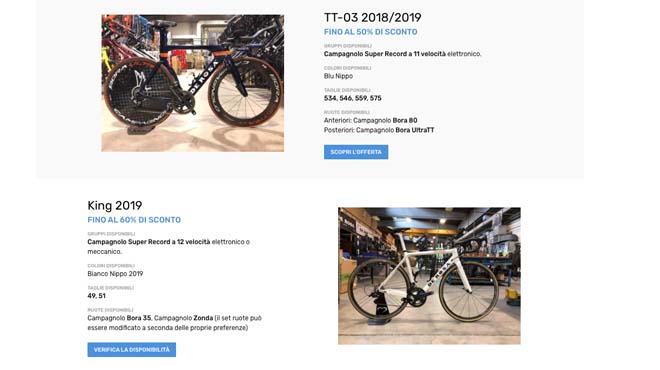Click the Bianco Nippo 2019 color text
This screenshot has height=370, width=660.
[115, 274]
